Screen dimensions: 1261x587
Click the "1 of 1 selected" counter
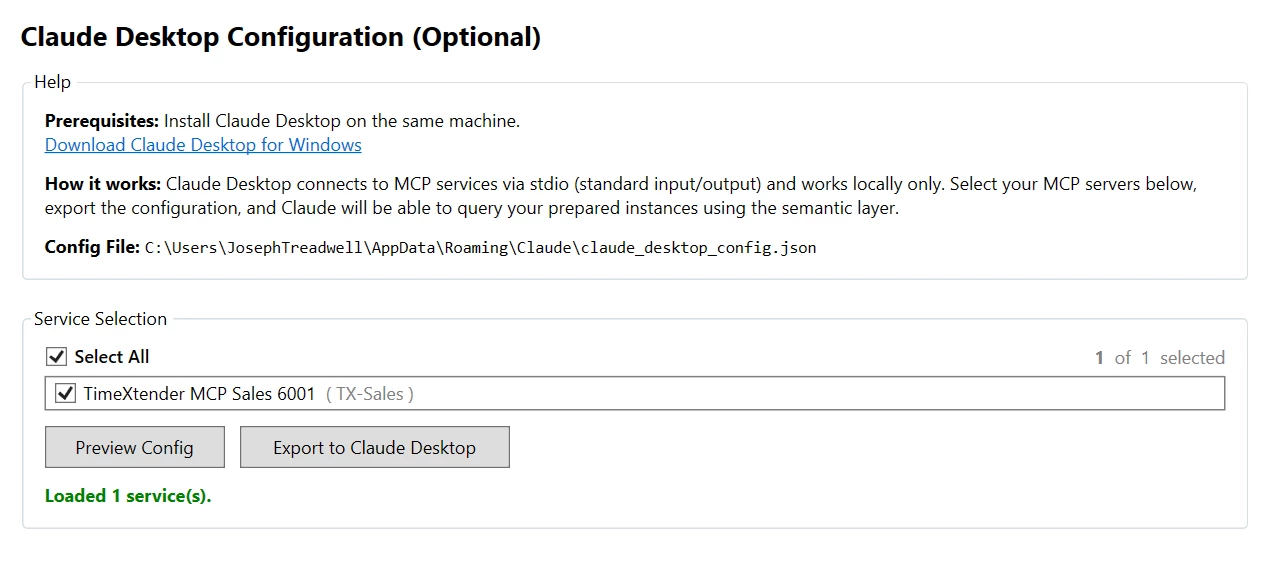click(x=1159, y=358)
